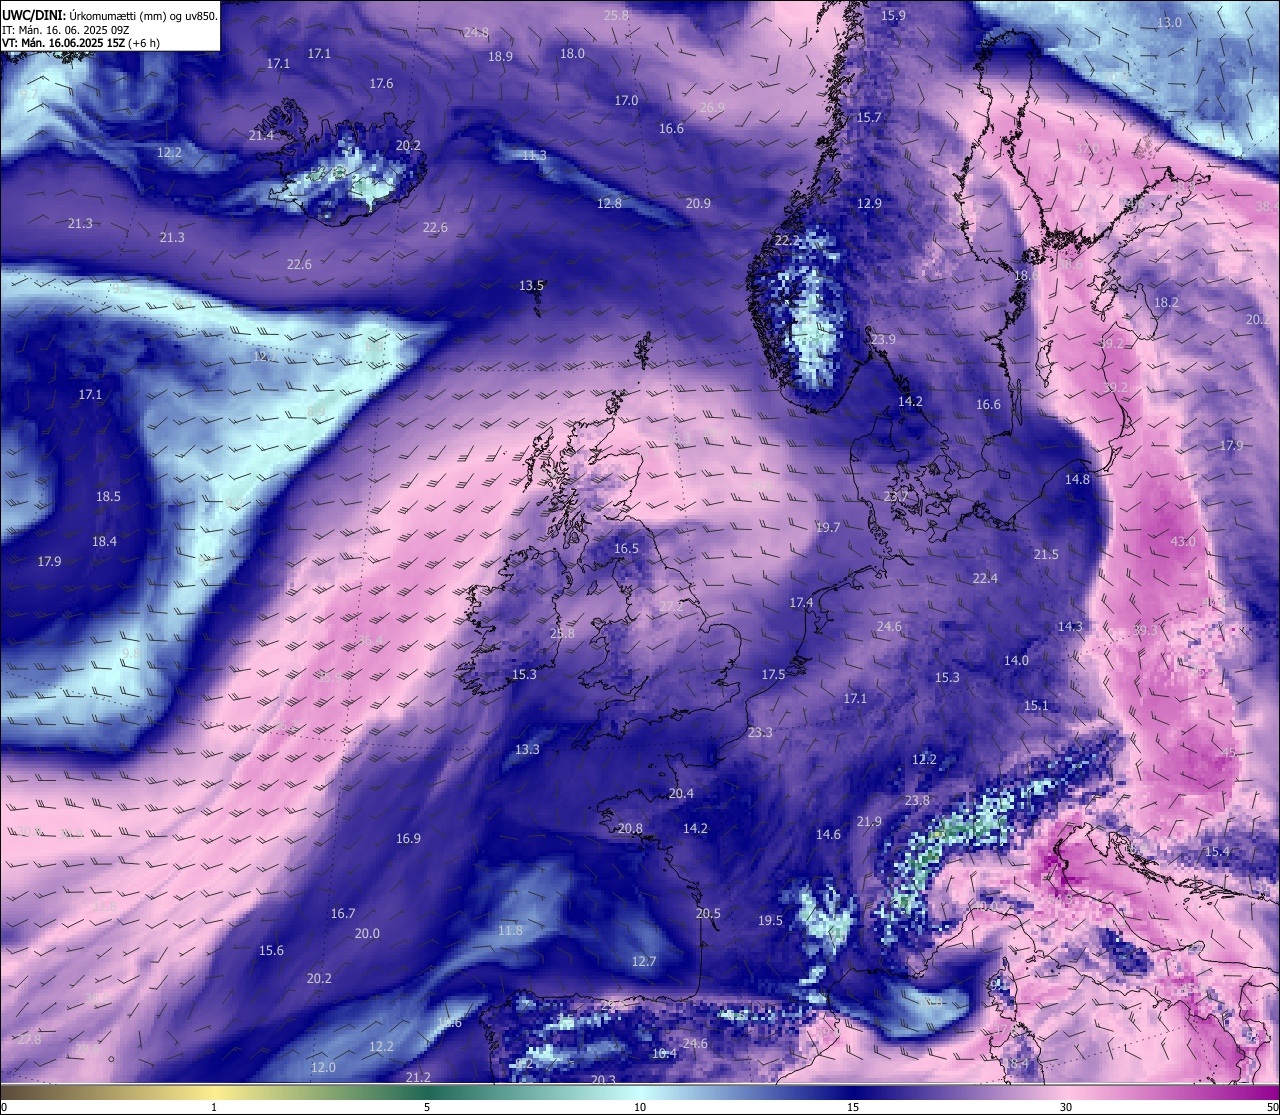The width and height of the screenshot is (1280, 1115).
Task: Click the 30 tick label on the colour scale
Action: (x=1066, y=1107)
